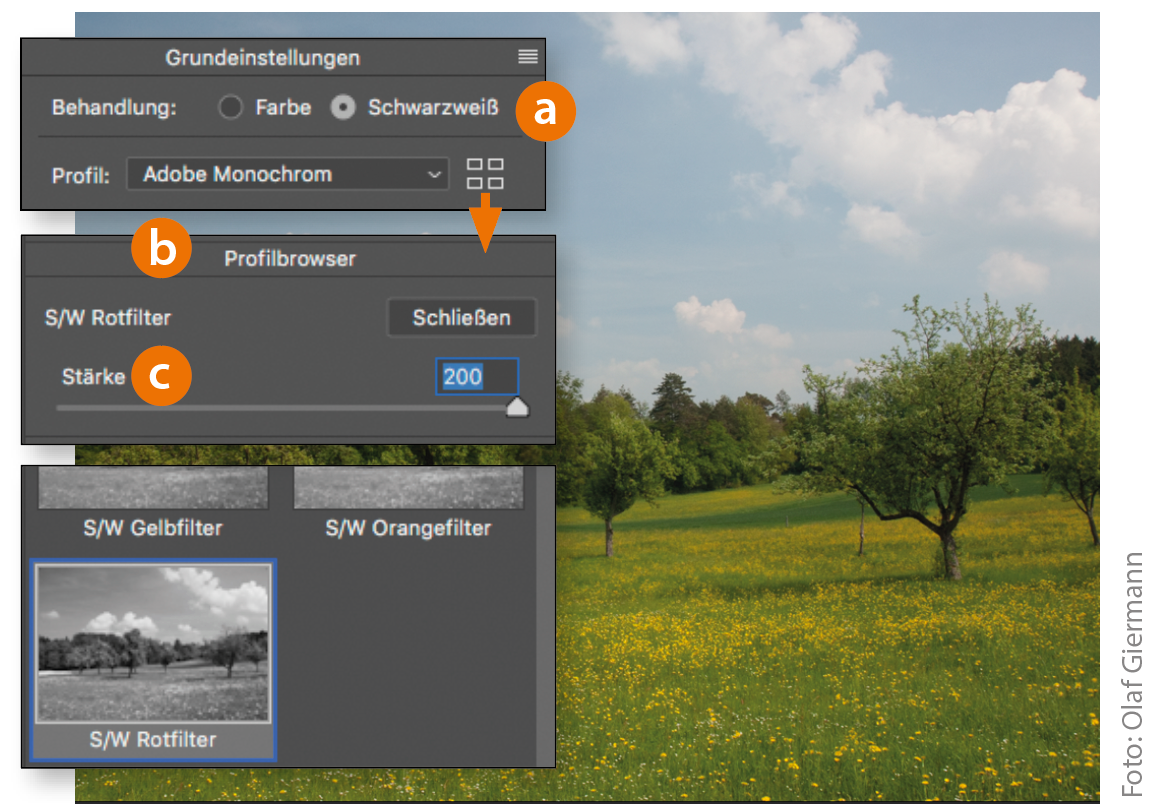Click the Profil label
The height and width of the screenshot is (808, 1164).
click(x=81, y=176)
